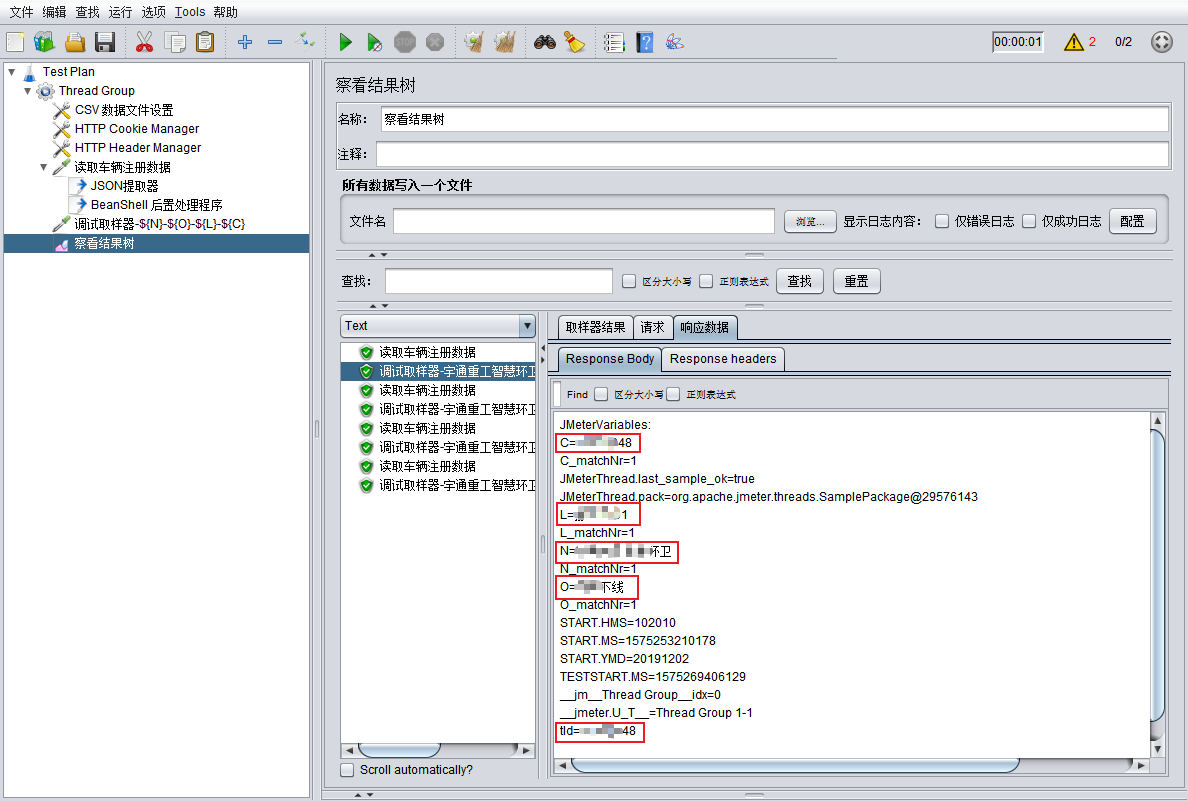Click the New test plan icon
Viewport: 1188px width, 801px height.
[16, 42]
